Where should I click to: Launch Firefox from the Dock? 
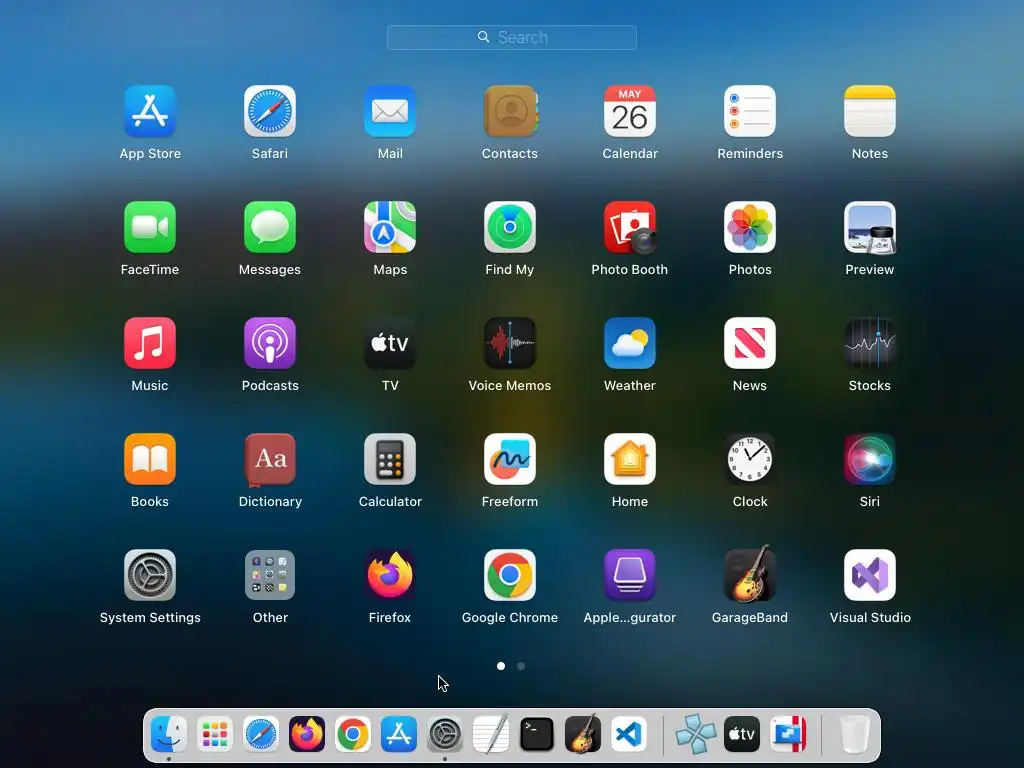(x=307, y=734)
